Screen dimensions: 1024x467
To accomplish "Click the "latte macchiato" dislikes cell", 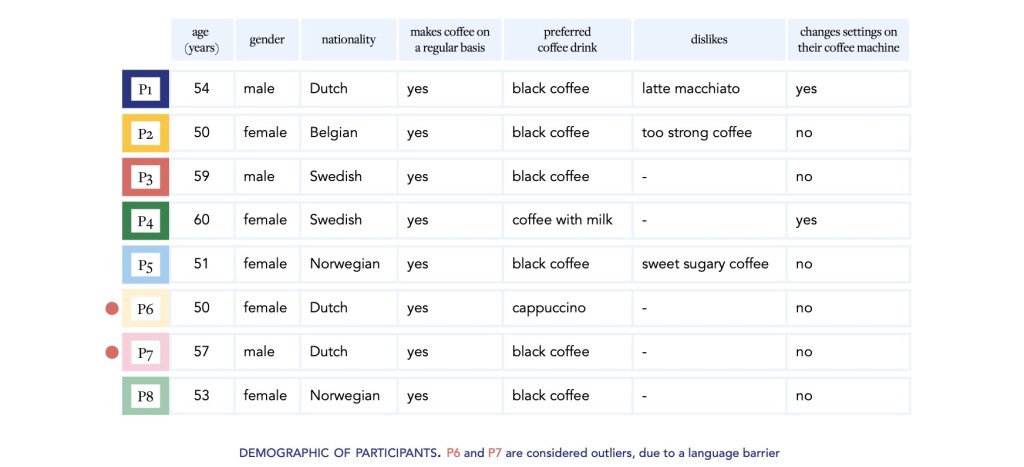I will click(x=691, y=89).
